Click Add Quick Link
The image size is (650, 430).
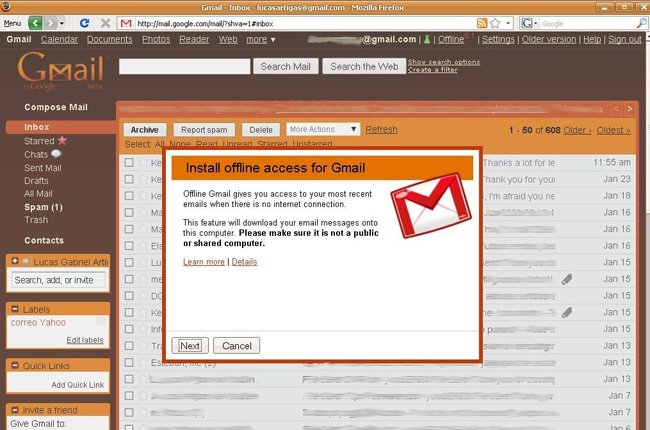78,385
